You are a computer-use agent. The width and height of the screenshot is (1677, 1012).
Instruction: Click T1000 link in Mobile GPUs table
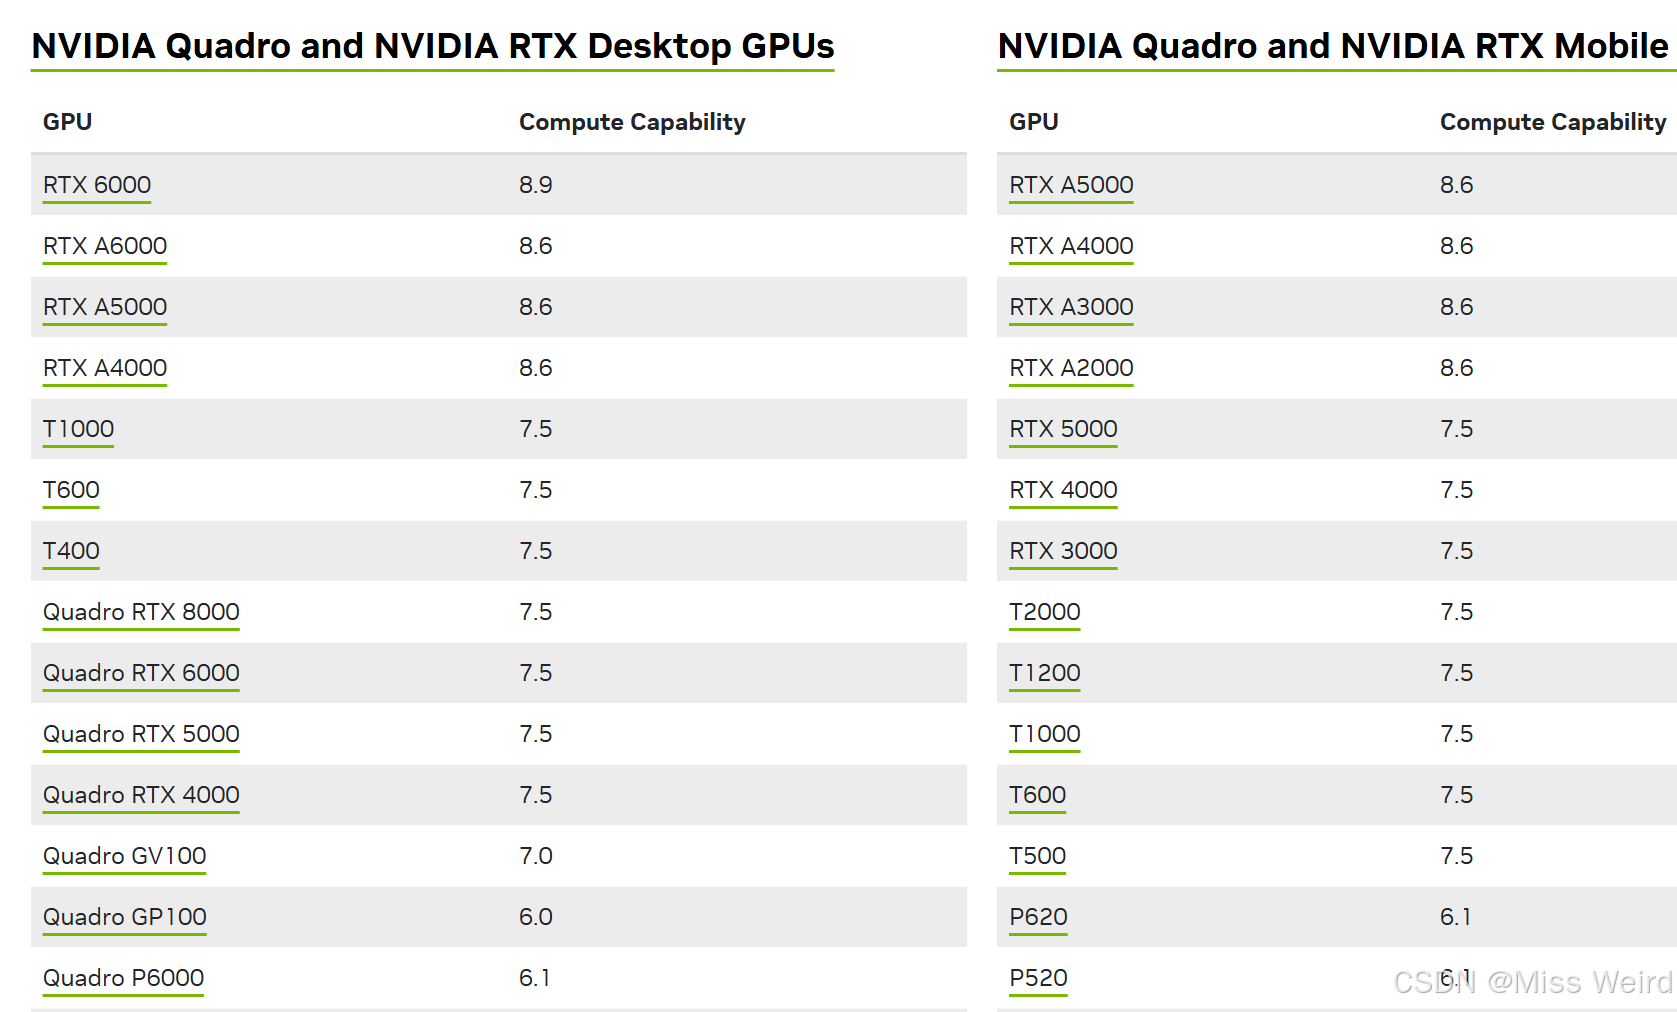pyautogui.click(x=1045, y=734)
